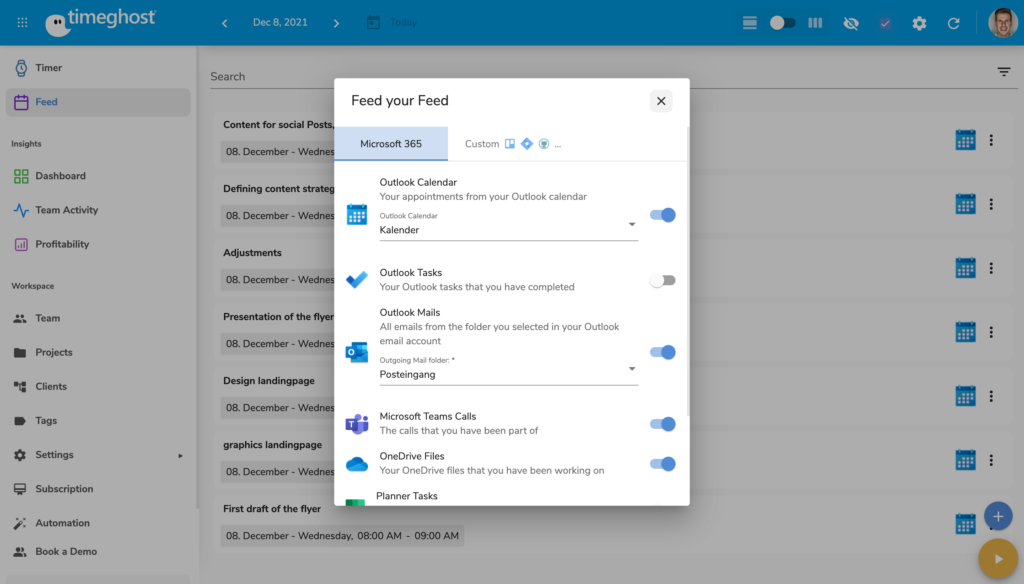1024x584 pixels.
Task: Click the OneDrive Files cloud icon
Action: click(x=356, y=464)
